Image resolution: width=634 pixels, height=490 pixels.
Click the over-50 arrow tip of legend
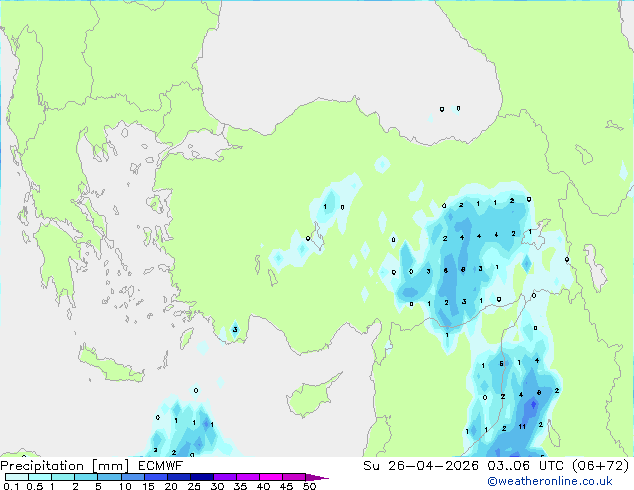click(317, 478)
